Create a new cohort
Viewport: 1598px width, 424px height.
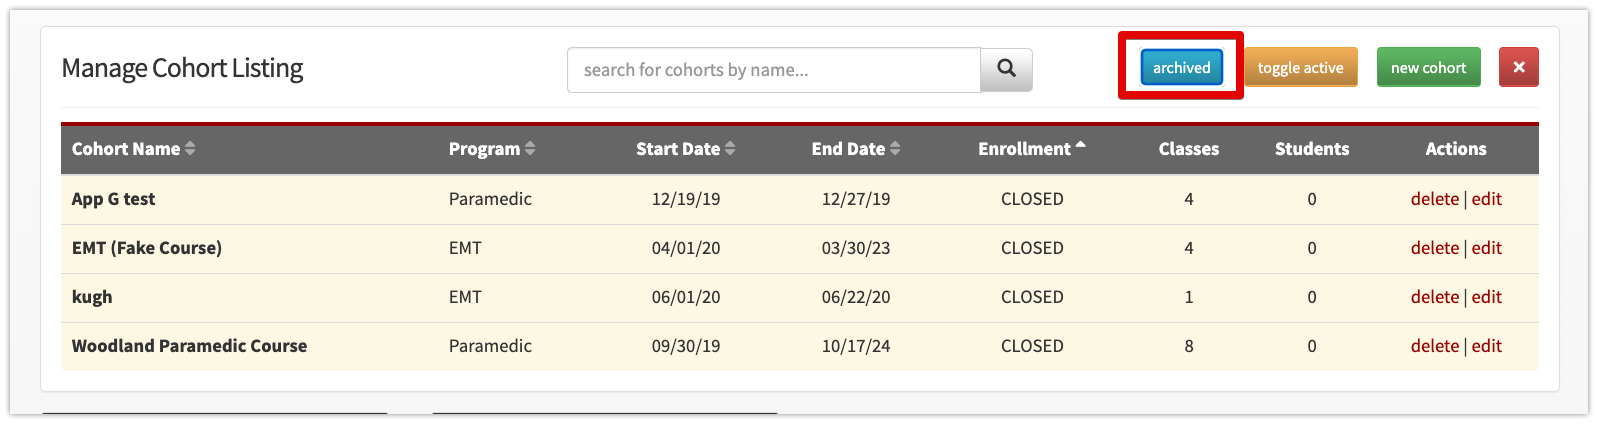[x=1428, y=68]
